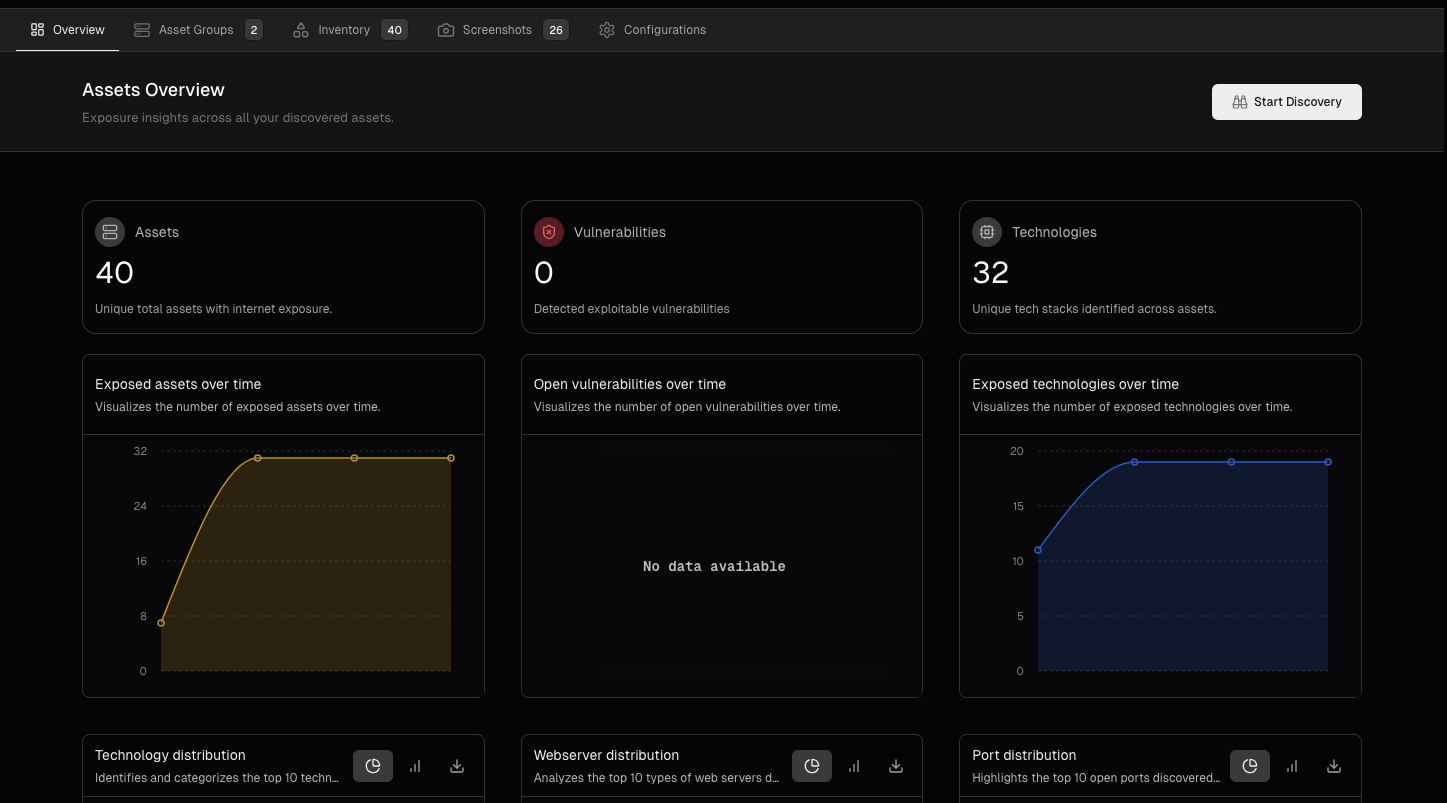Image resolution: width=1447 pixels, height=803 pixels.
Task: Click the Screenshots count badge 26
Action: (556, 30)
